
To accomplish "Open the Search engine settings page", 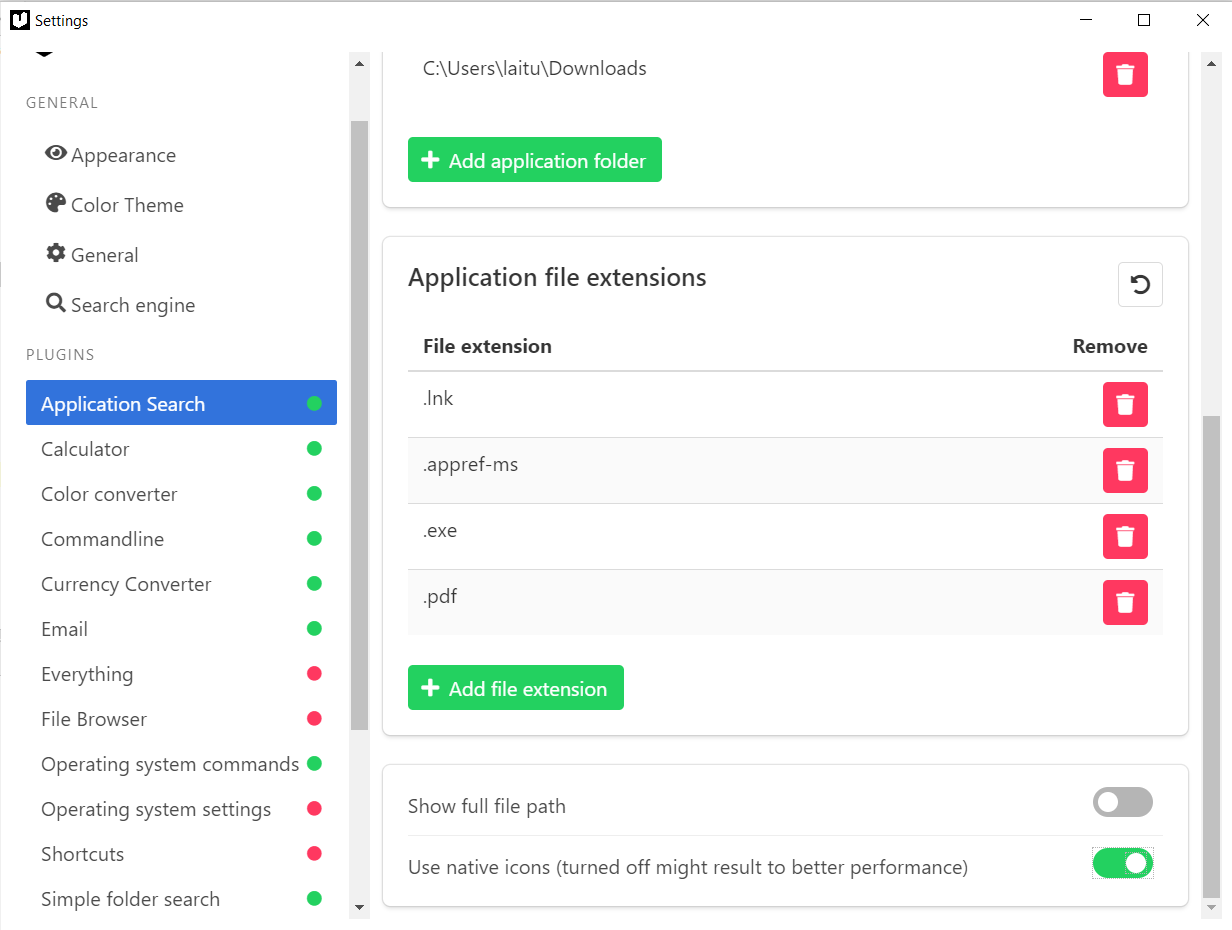I will point(120,305).
